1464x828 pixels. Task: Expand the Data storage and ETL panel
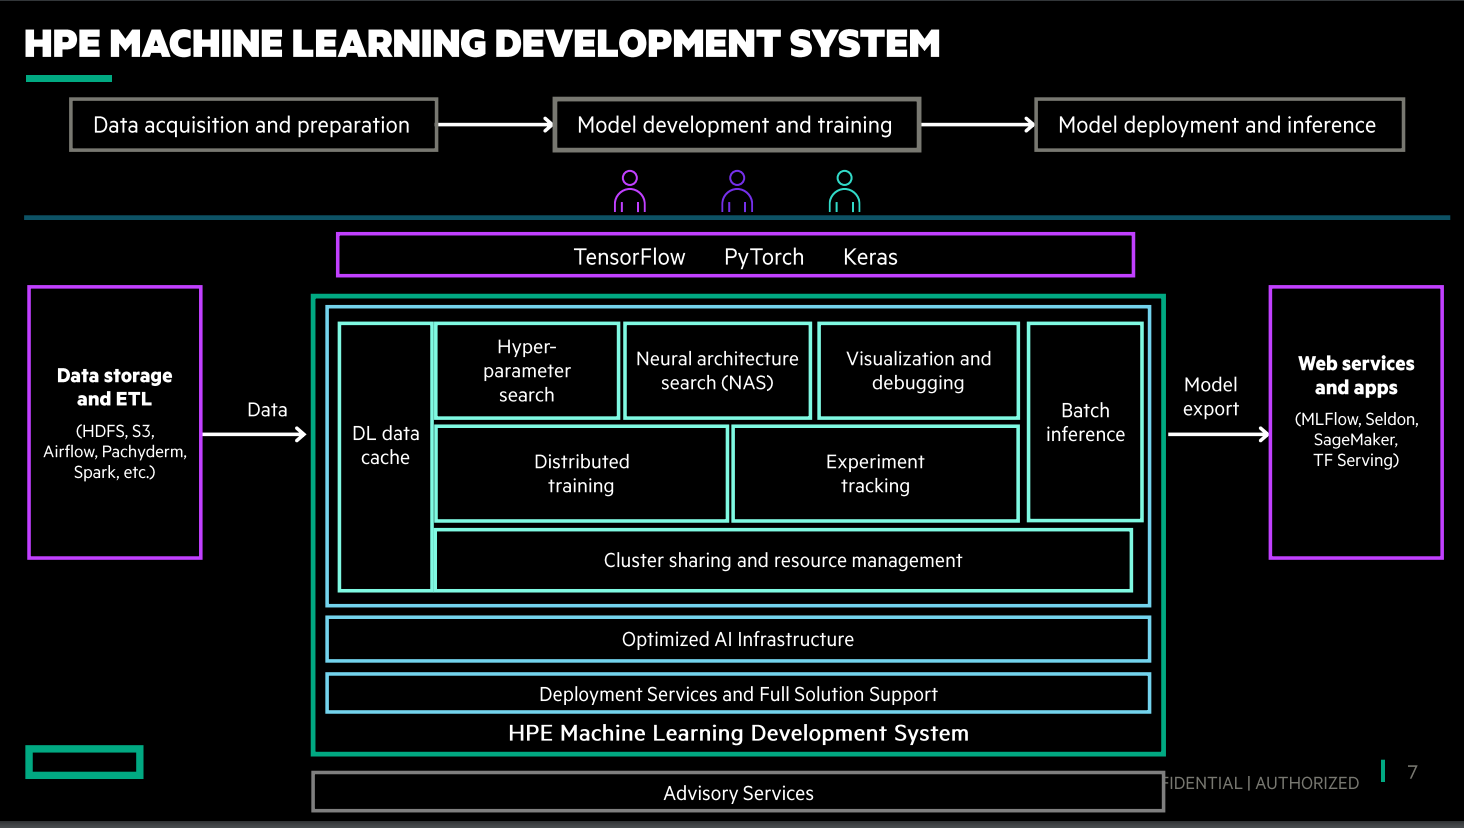point(114,421)
